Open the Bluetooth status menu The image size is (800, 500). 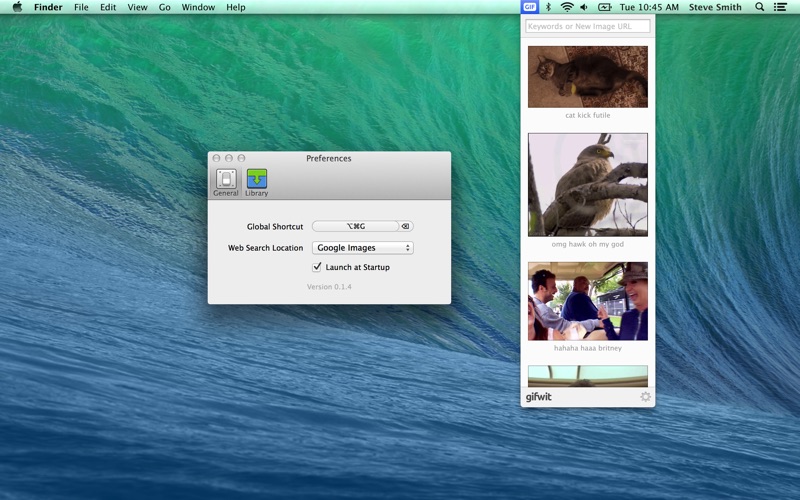pyautogui.click(x=548, y=7)
